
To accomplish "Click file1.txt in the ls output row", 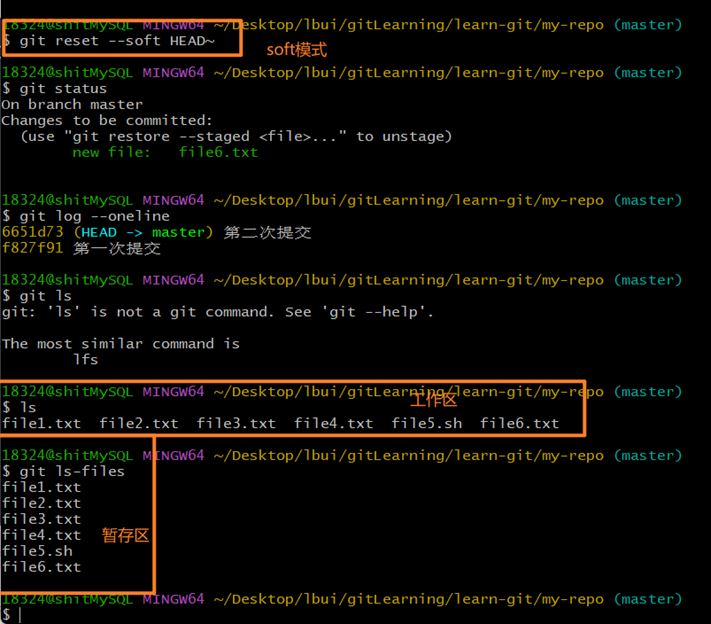I will pos(41,424).
